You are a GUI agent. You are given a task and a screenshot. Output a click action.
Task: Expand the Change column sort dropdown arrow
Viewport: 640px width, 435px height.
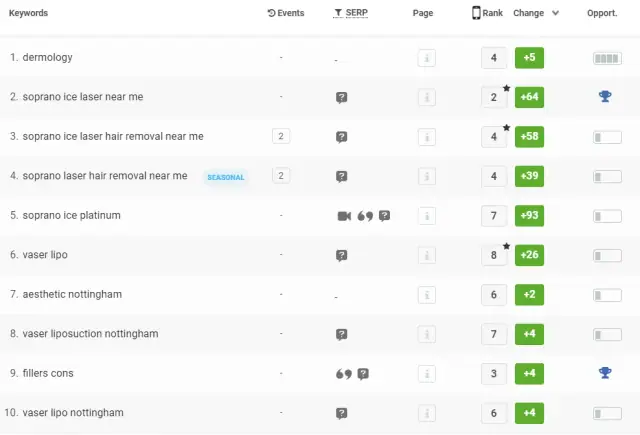click(x=555, y=13)
